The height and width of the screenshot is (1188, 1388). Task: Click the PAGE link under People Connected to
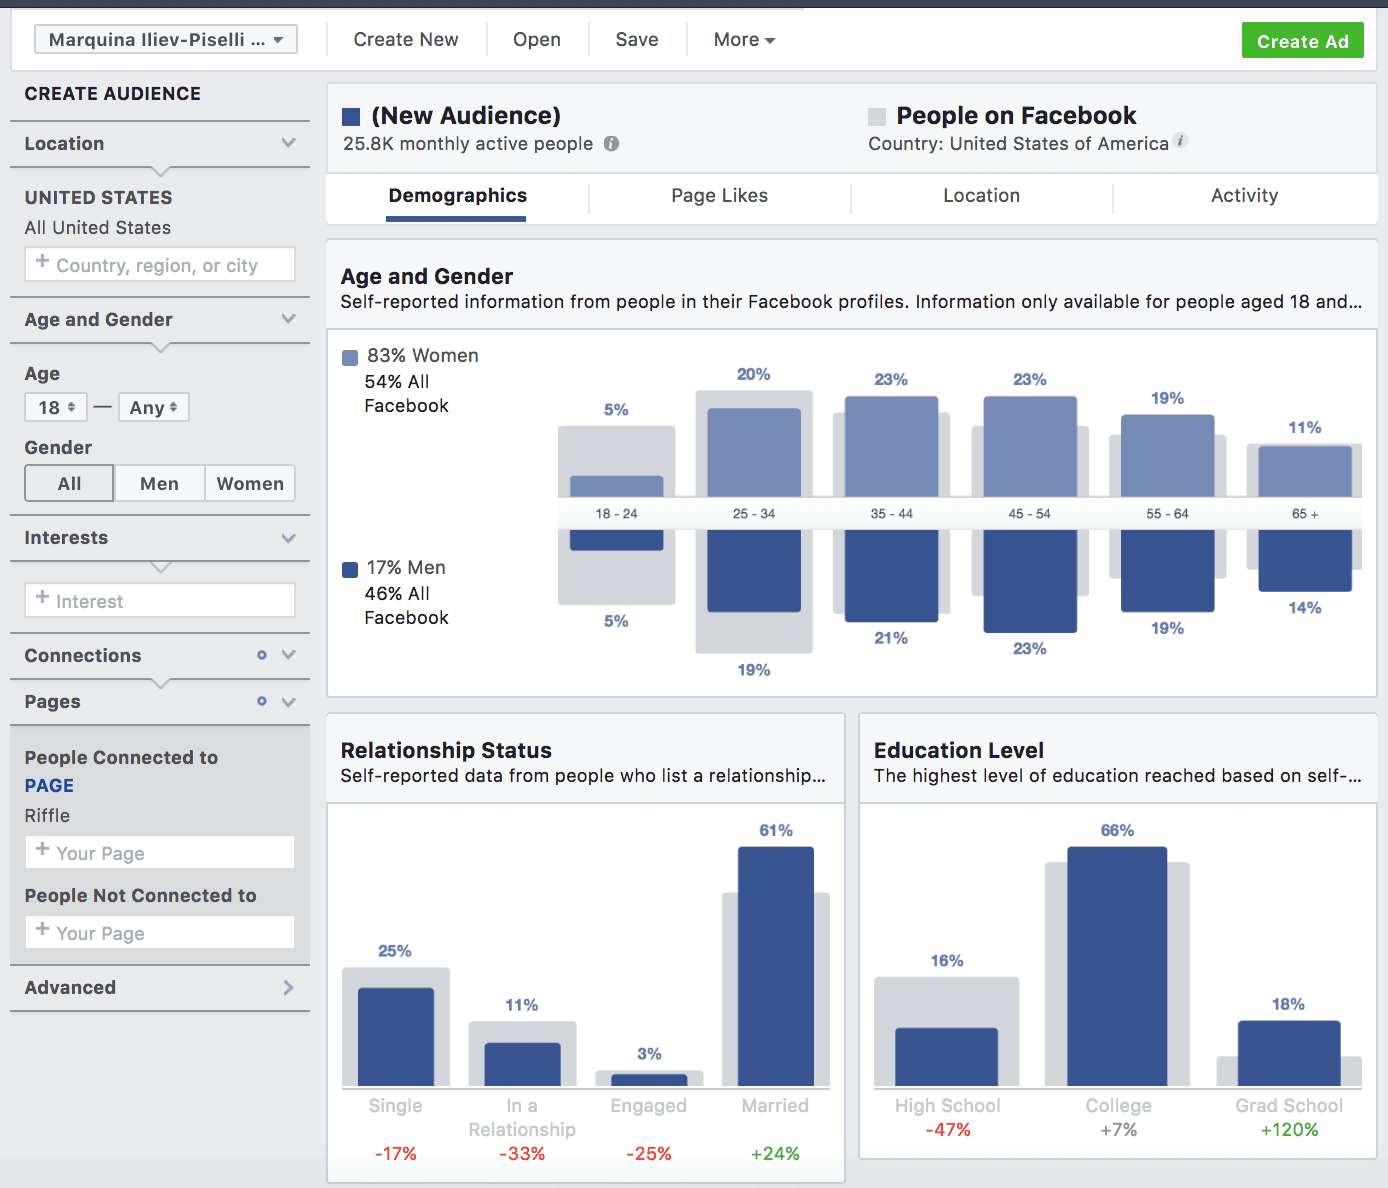pos(49,786)
